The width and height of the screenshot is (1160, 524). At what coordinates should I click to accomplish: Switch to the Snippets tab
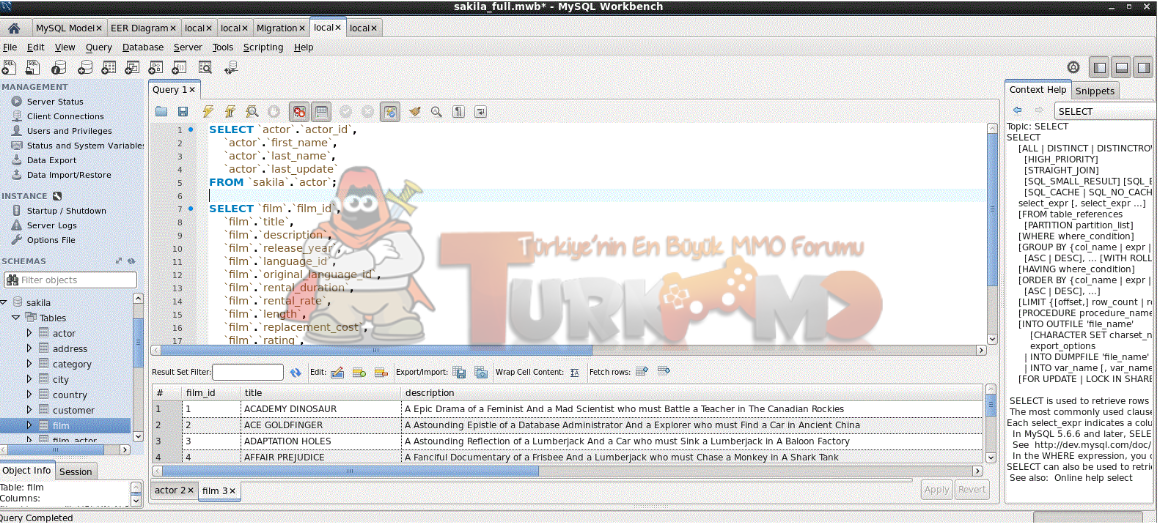(x=1095, y=90)
